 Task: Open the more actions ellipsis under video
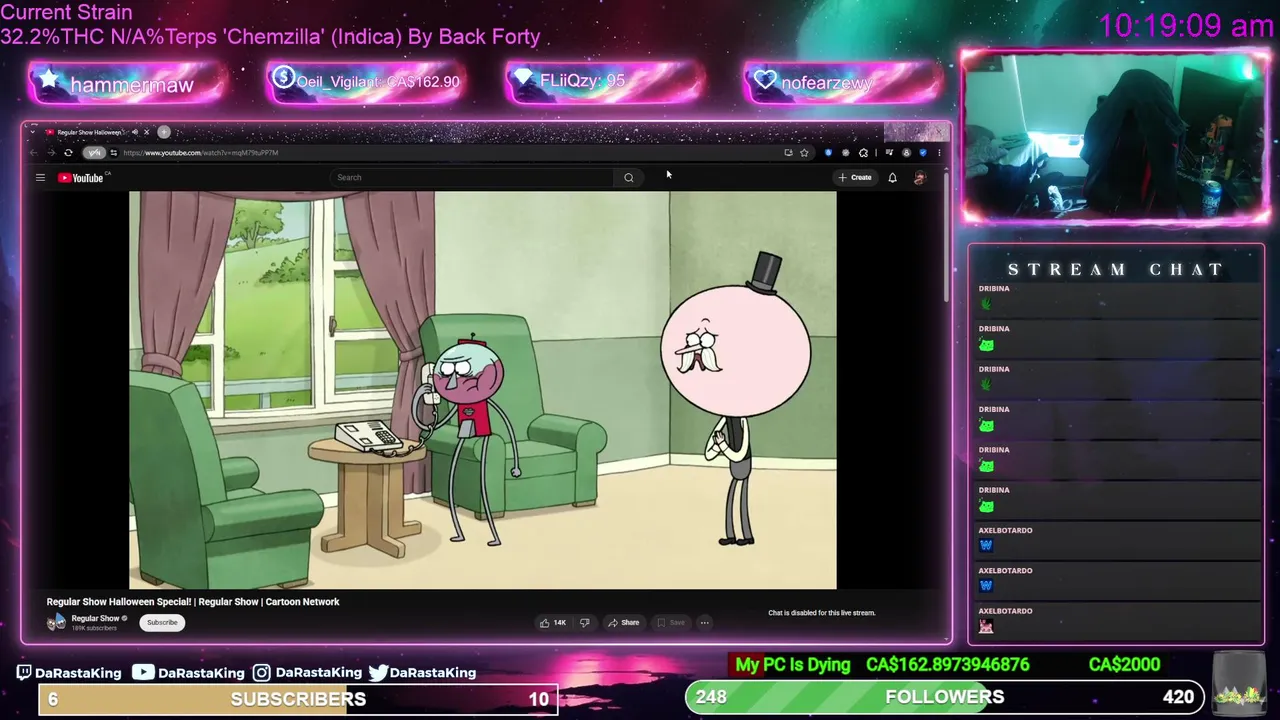pos(704,622)
